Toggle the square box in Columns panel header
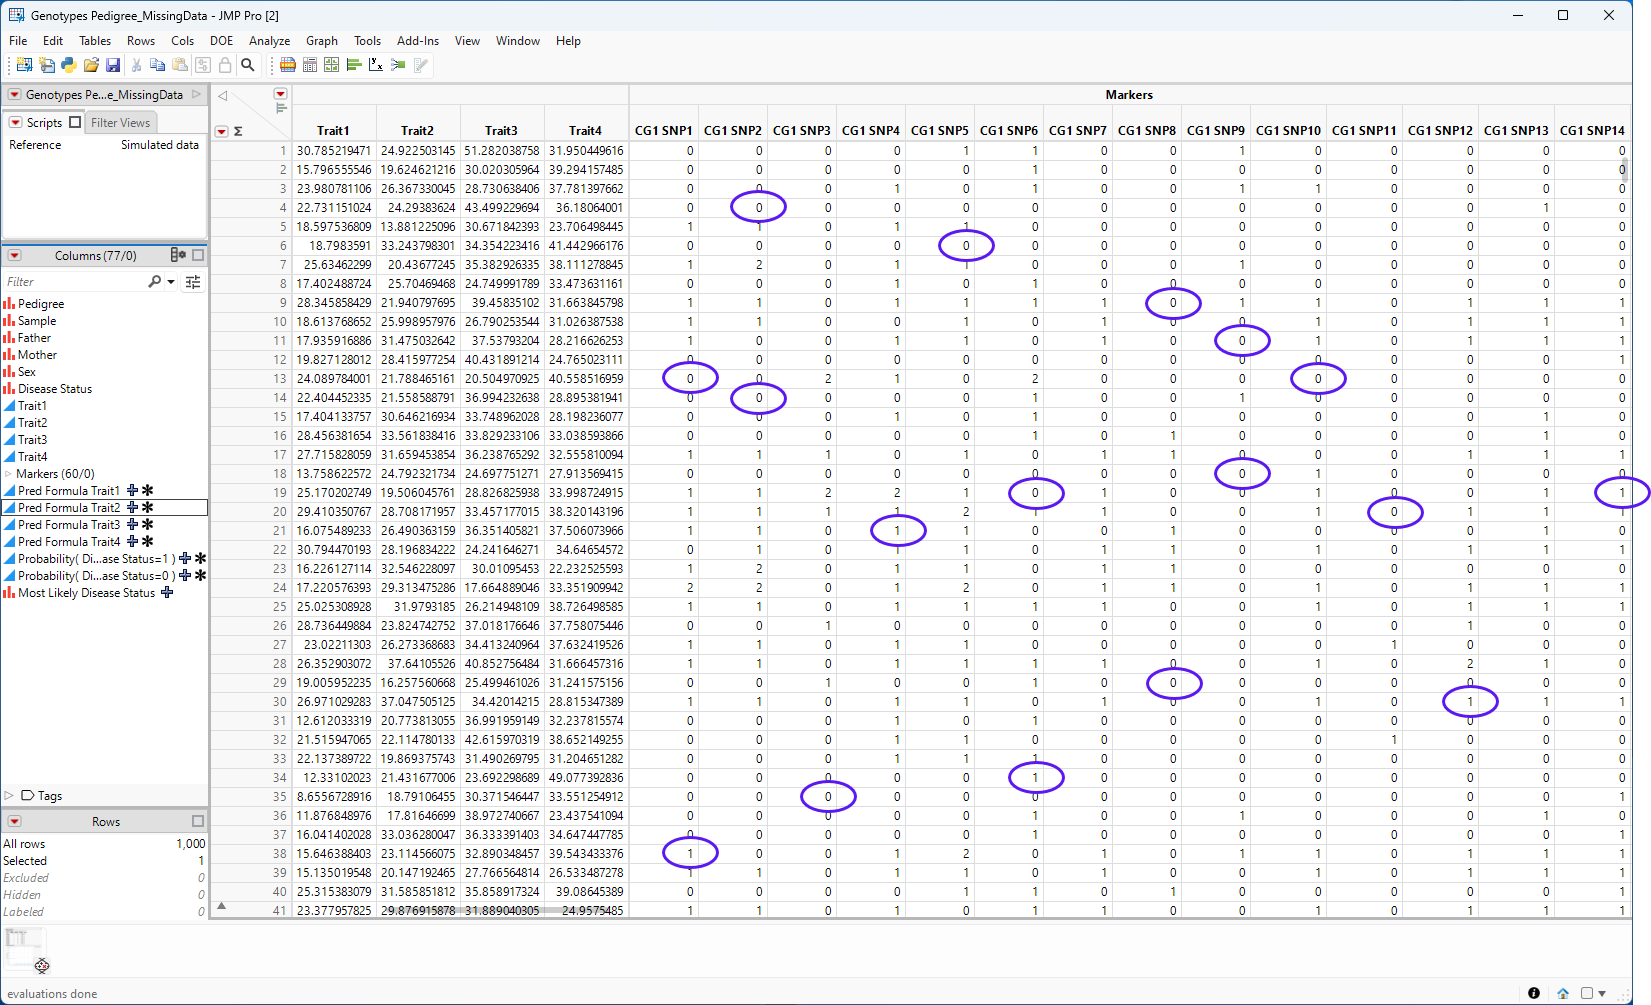 (198, 255)
